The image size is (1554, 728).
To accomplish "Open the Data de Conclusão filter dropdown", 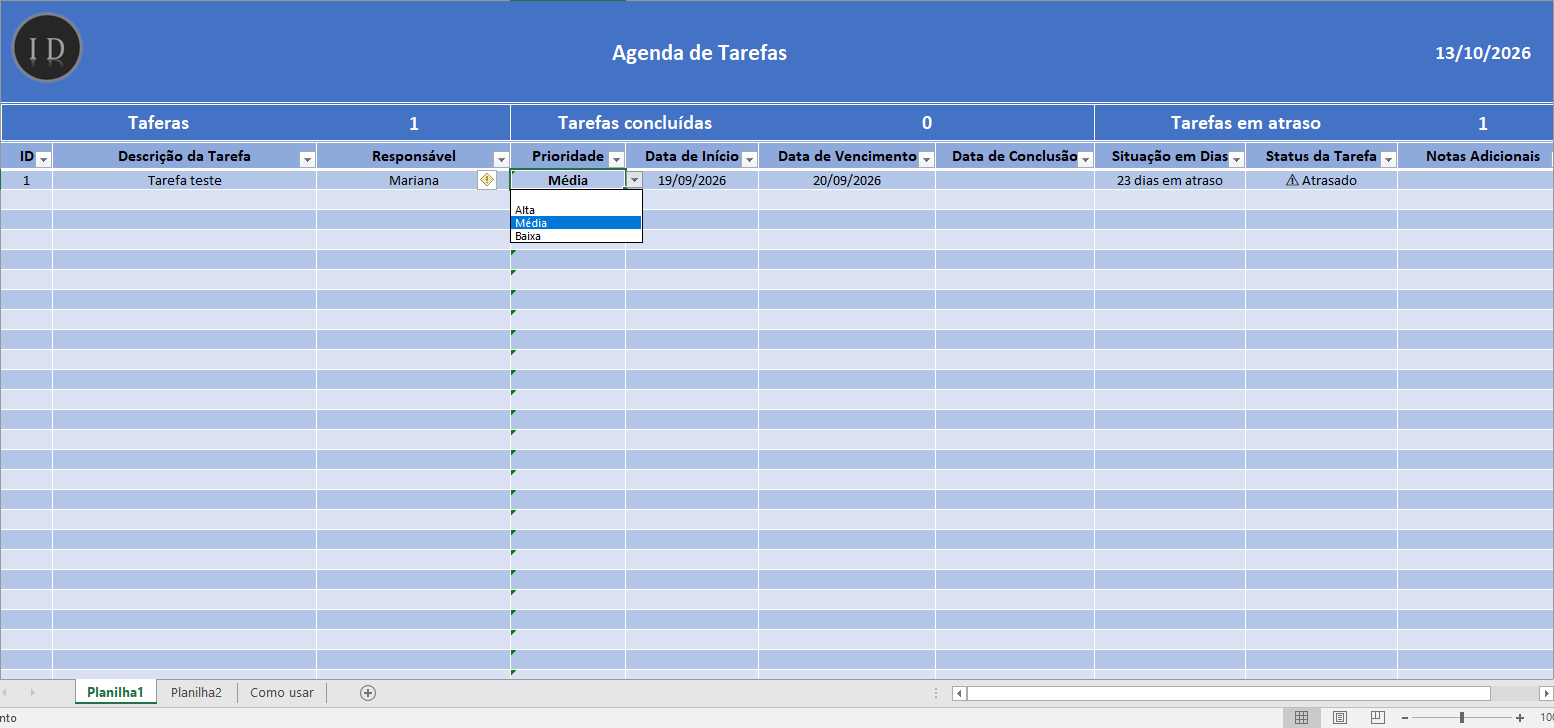I will pyautogui.click(x=1085, y=159).
